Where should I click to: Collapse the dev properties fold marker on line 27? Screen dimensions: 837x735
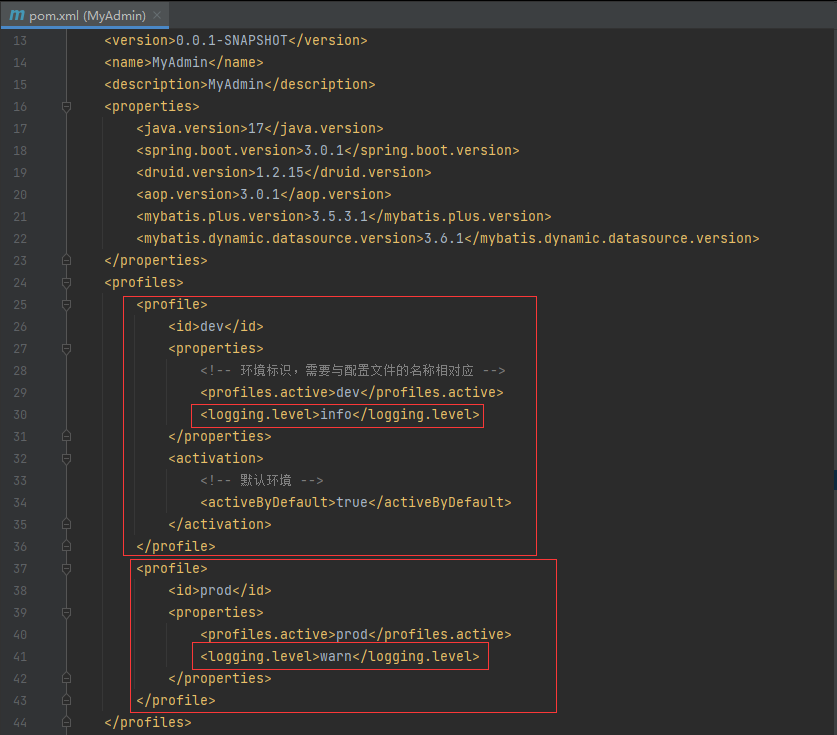pos(66,349)
